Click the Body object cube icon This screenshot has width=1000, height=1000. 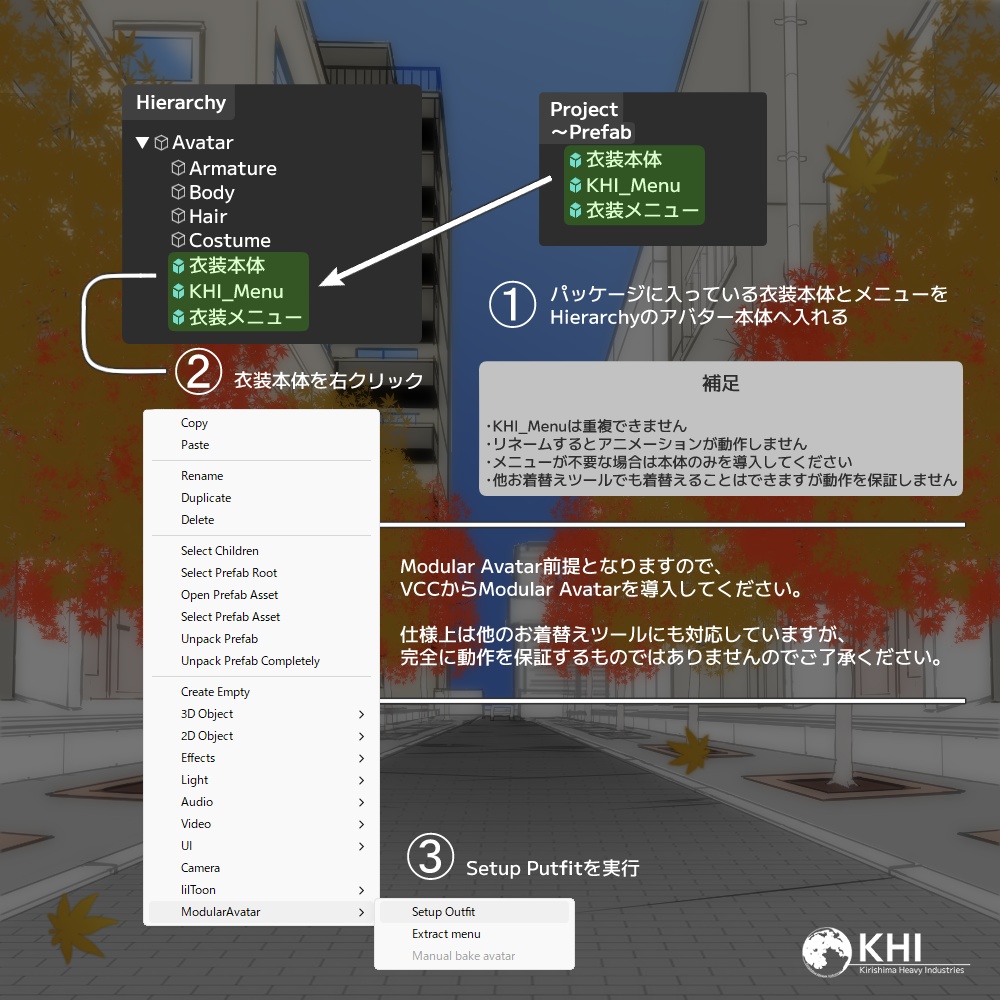tap(179, 191)
